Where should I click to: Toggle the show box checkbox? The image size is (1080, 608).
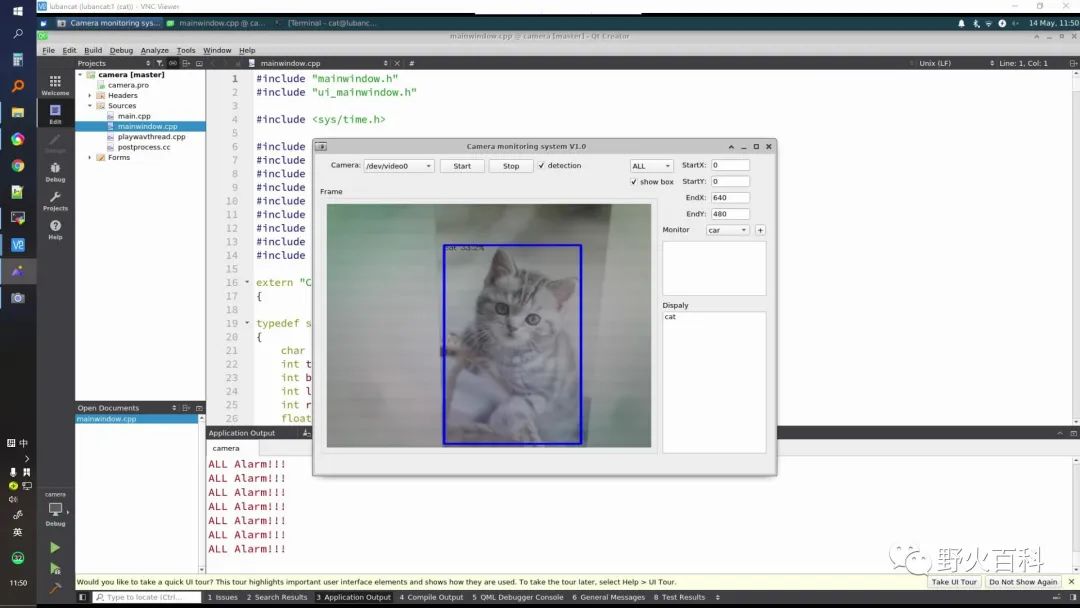[634, 182]
